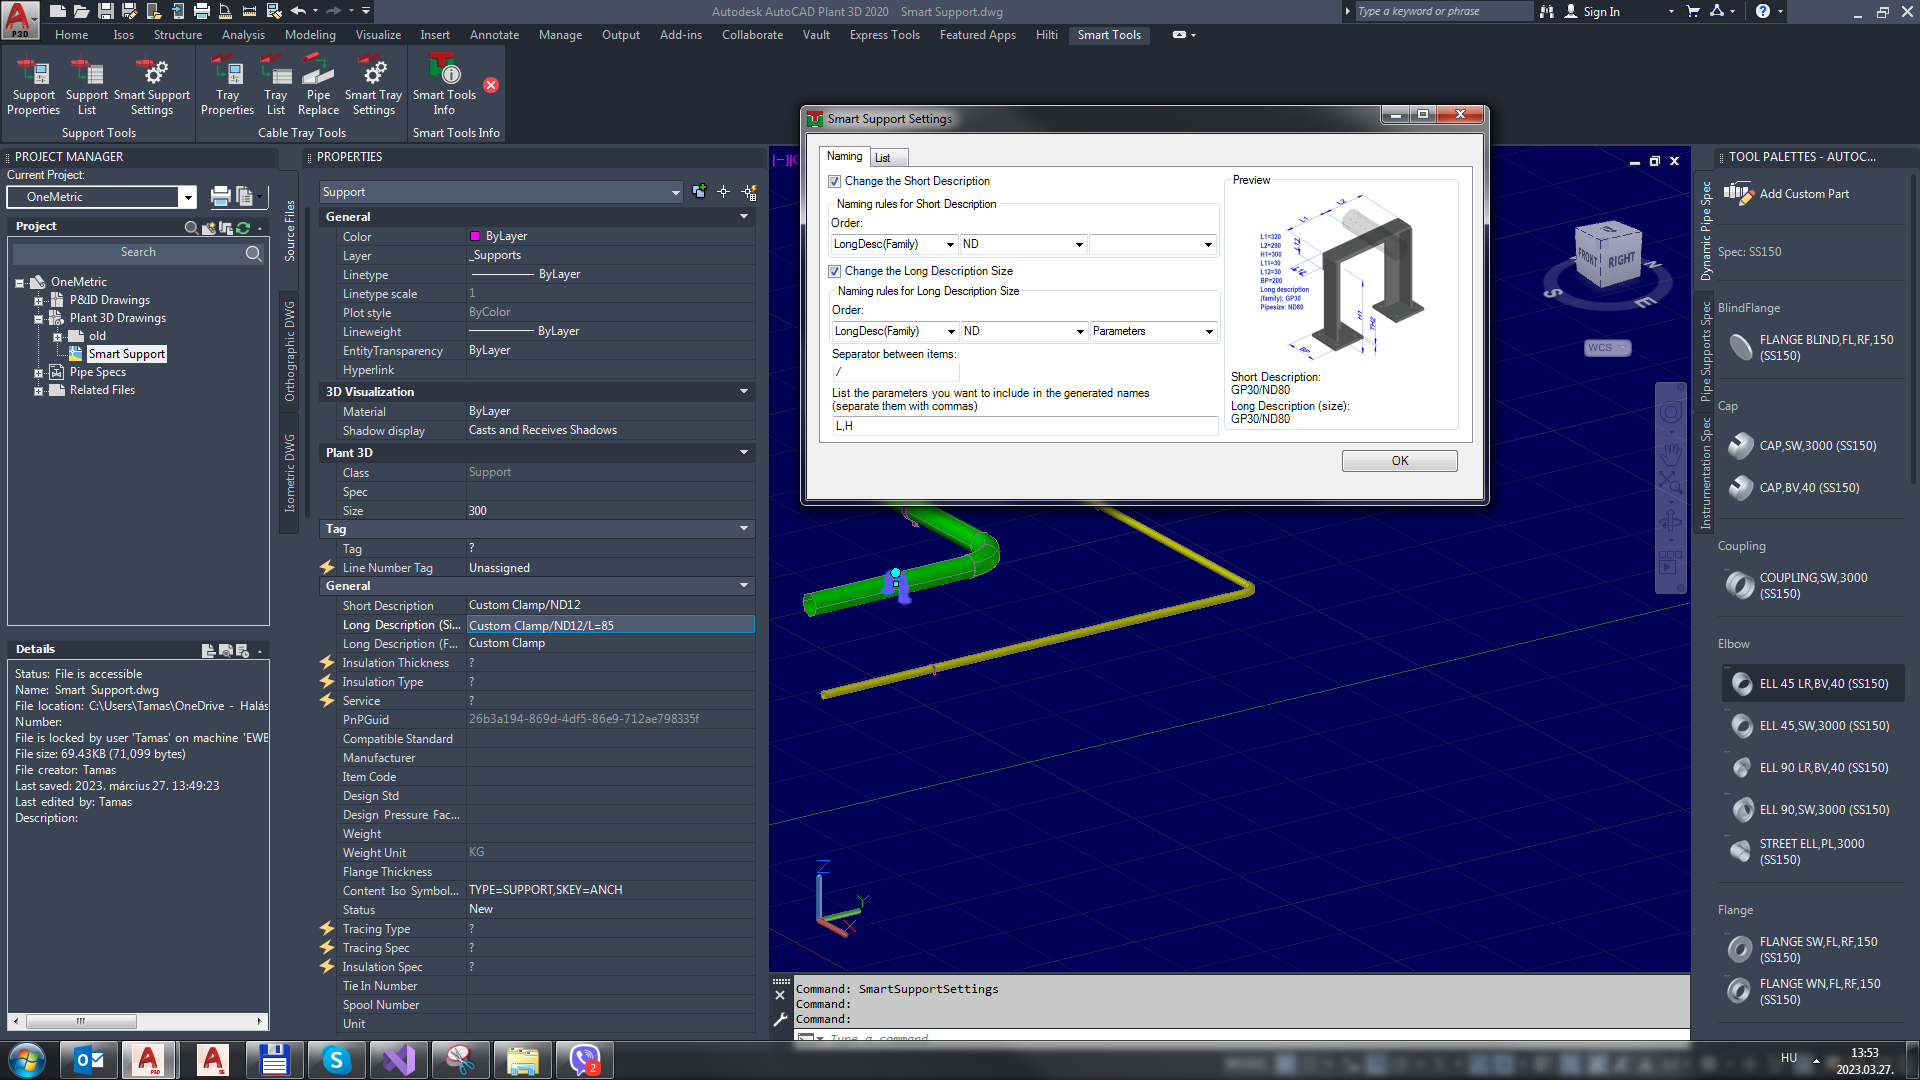This screenshot has width=1920, height=1080.
Task: Click the magenta ByLayer color swatch
Action: [475, 237]
